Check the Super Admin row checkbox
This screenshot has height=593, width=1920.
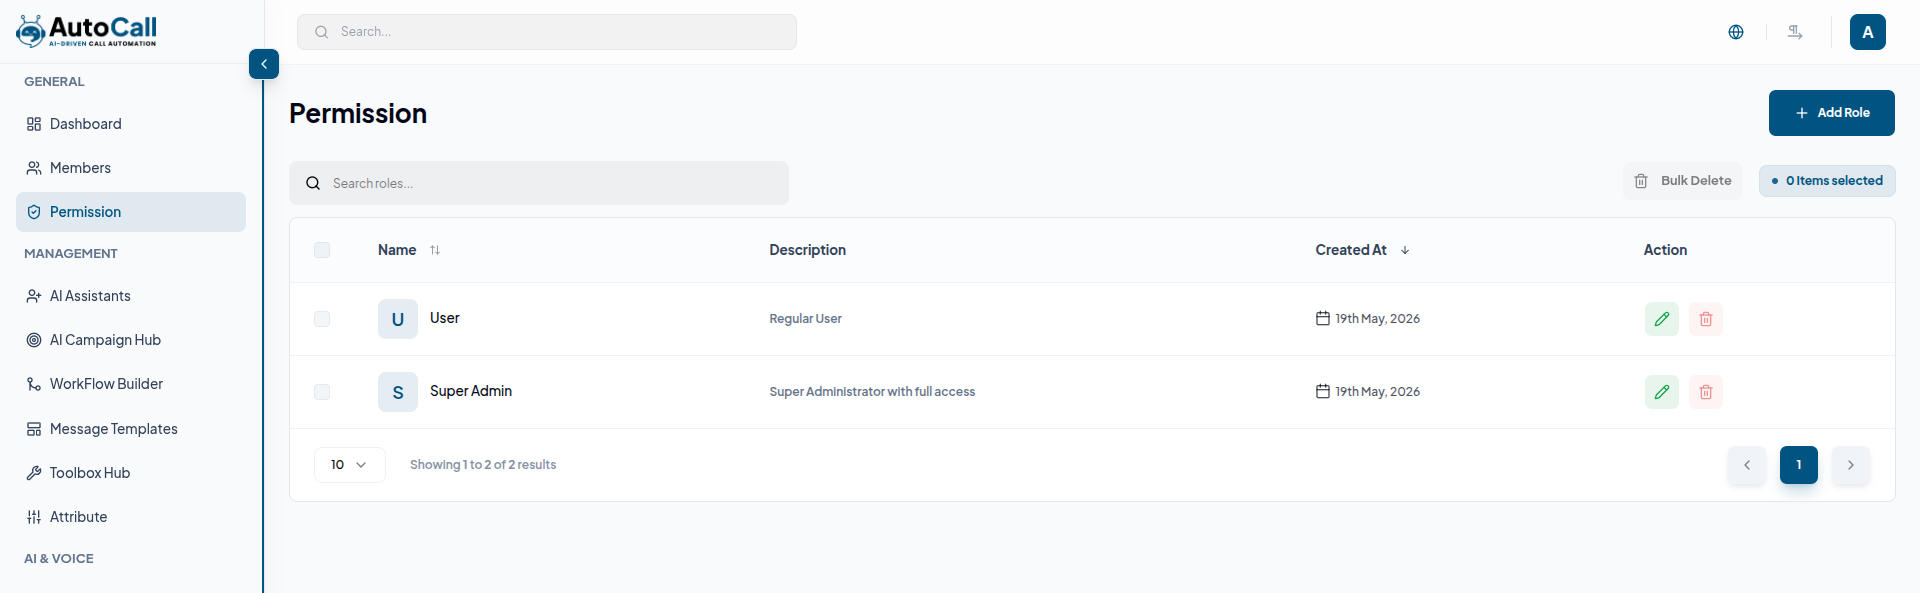(x=322, y=392)
